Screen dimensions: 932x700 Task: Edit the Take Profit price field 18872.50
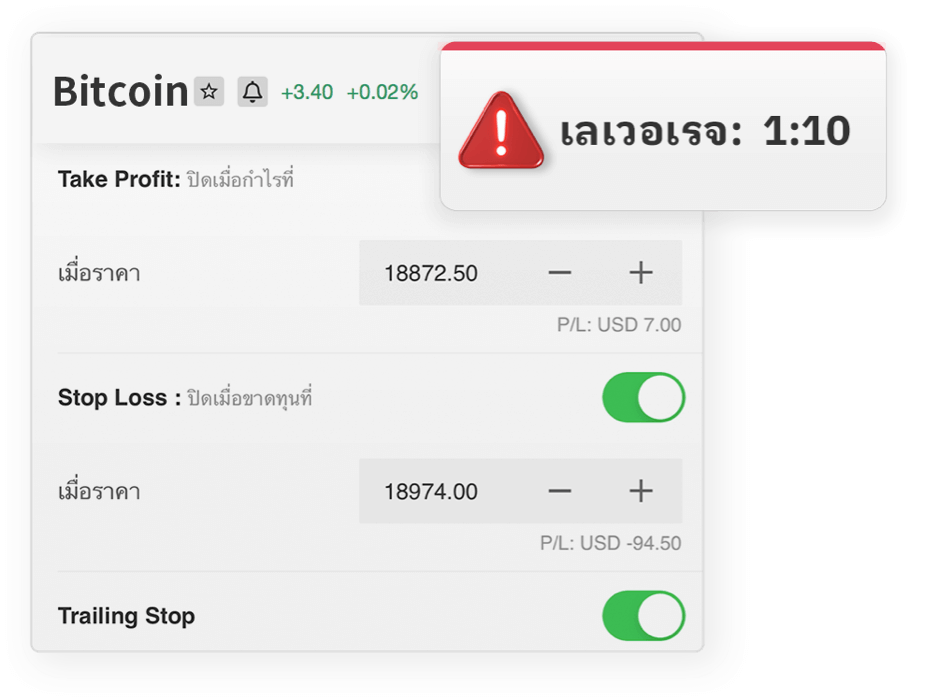(x=431, y=273)
